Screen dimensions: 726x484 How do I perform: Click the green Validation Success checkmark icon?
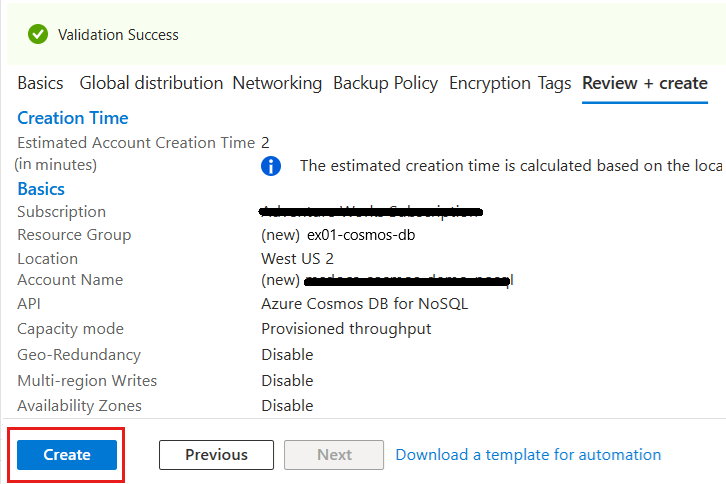pos(38,35)
